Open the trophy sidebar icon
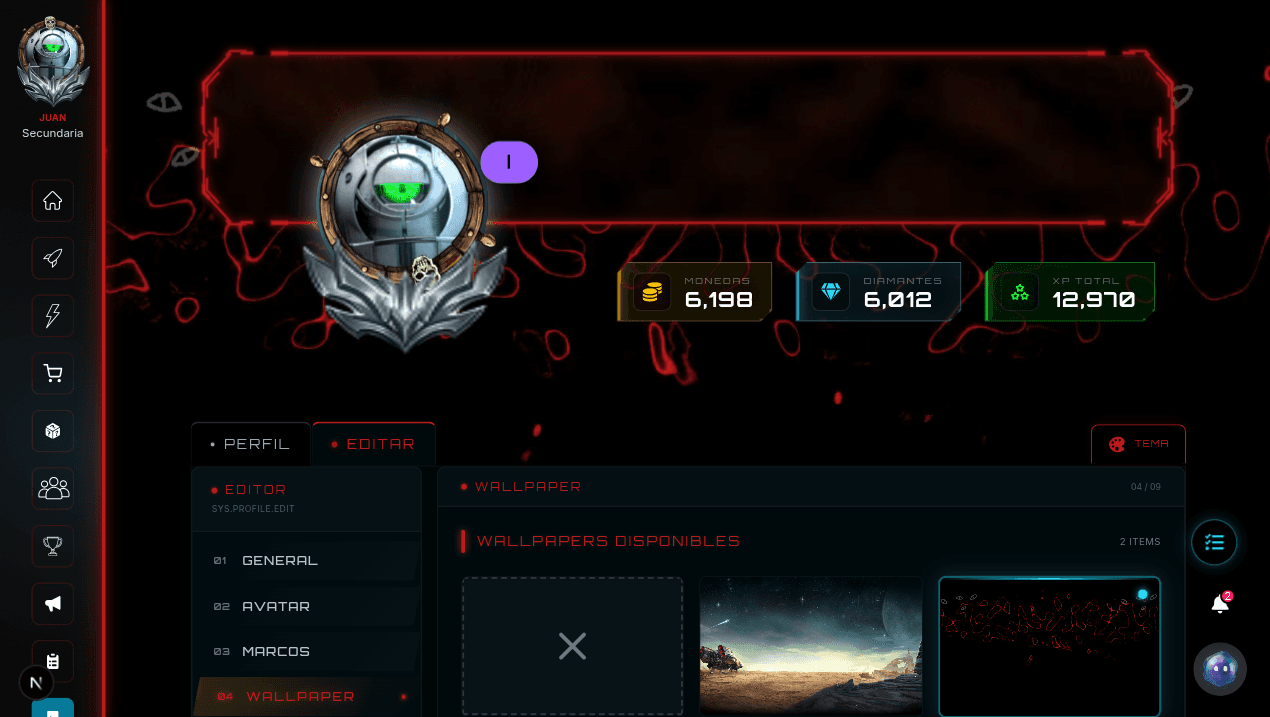 point(53,546)
